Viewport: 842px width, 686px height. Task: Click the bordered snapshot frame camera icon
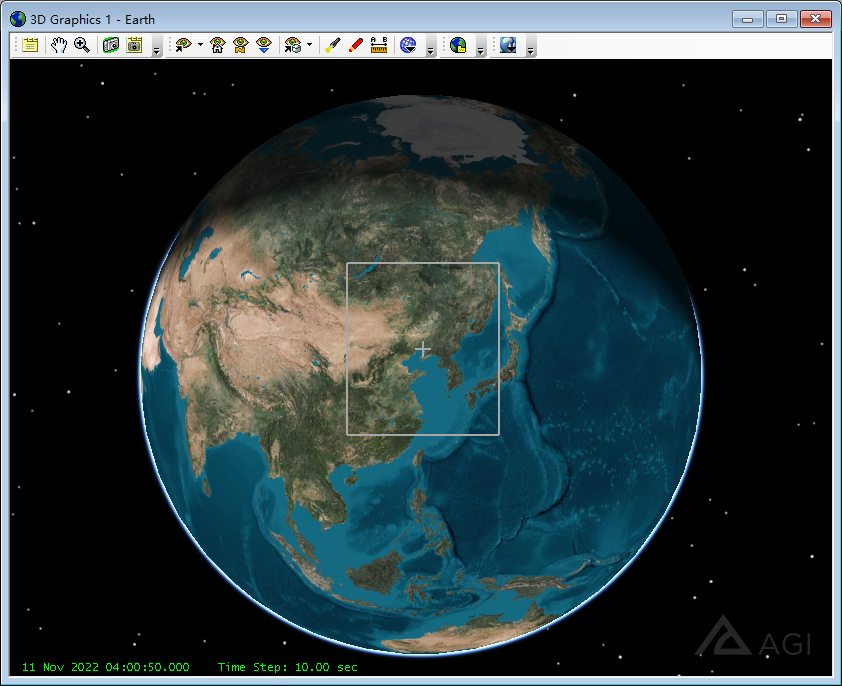coord(134,45)
